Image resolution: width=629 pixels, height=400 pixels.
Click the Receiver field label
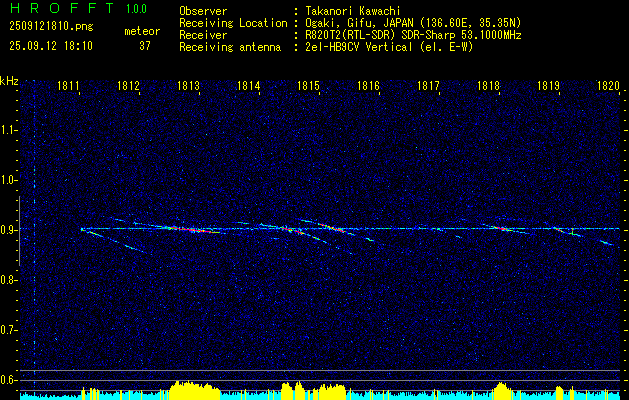point(203,35)
